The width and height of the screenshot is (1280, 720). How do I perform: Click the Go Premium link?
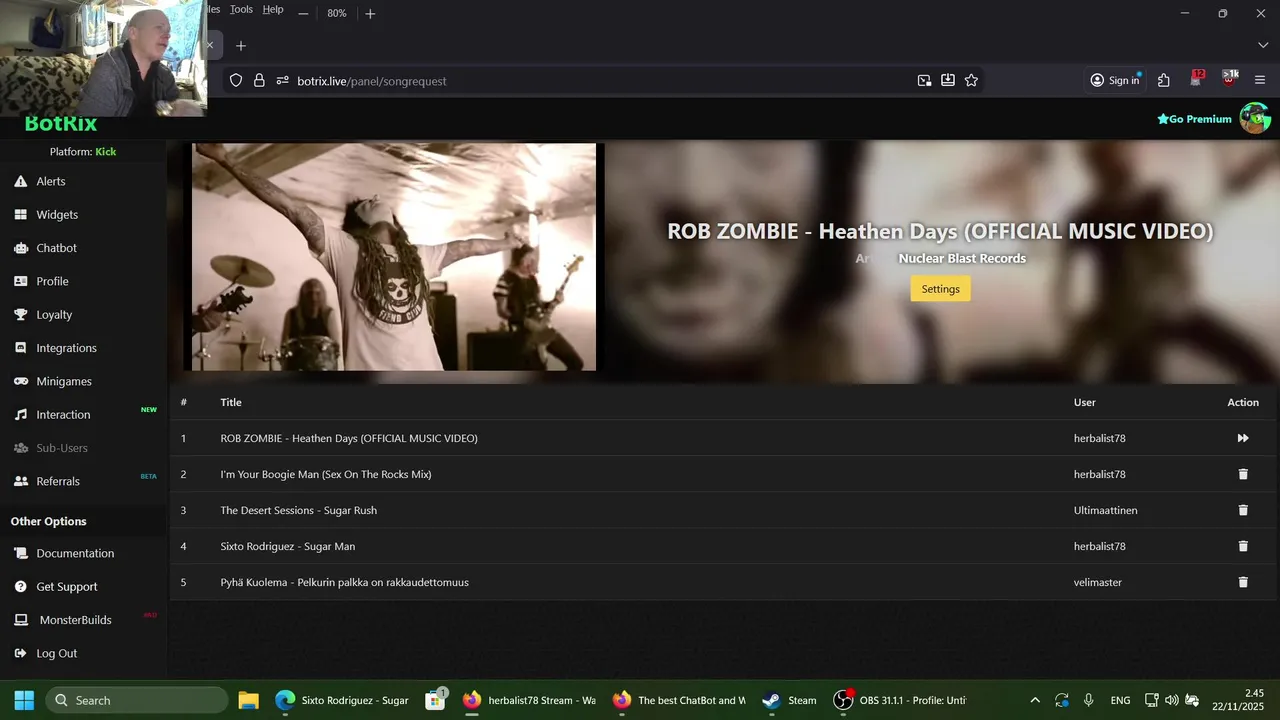[1194, 119]
